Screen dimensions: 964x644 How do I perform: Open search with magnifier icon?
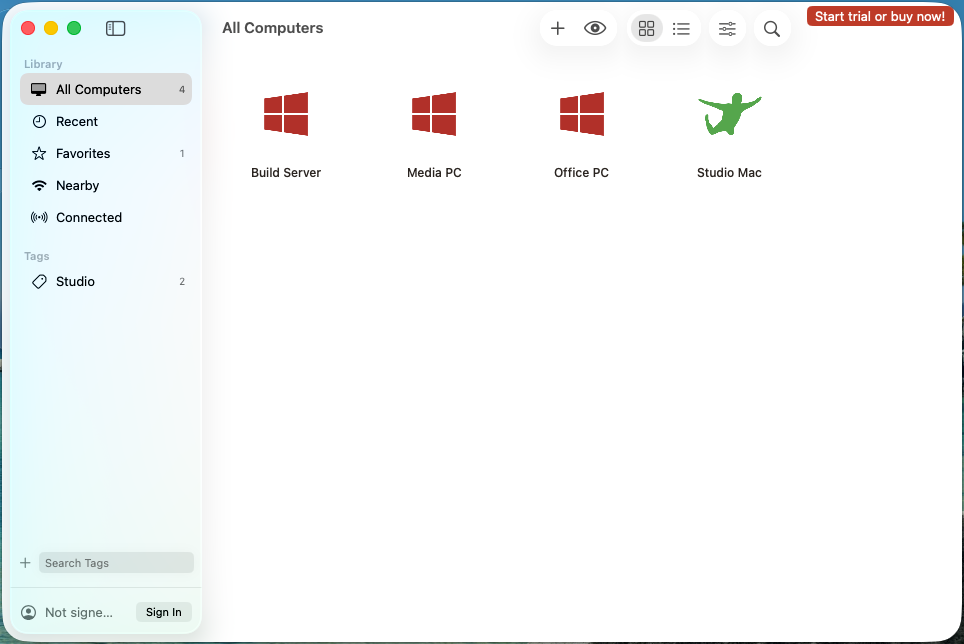click(x=772, y=28)
